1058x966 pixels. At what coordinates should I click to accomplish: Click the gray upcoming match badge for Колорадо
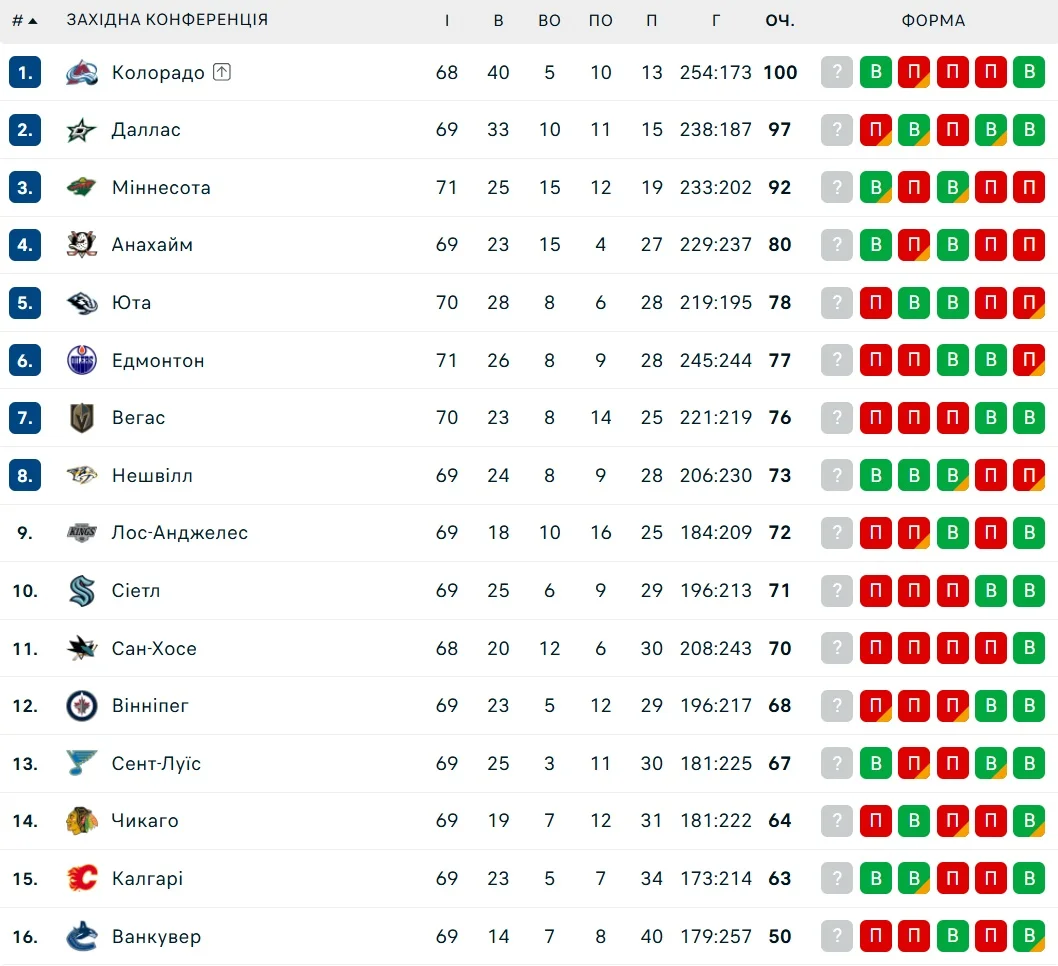pyautogui.click(x=837, y=72)
